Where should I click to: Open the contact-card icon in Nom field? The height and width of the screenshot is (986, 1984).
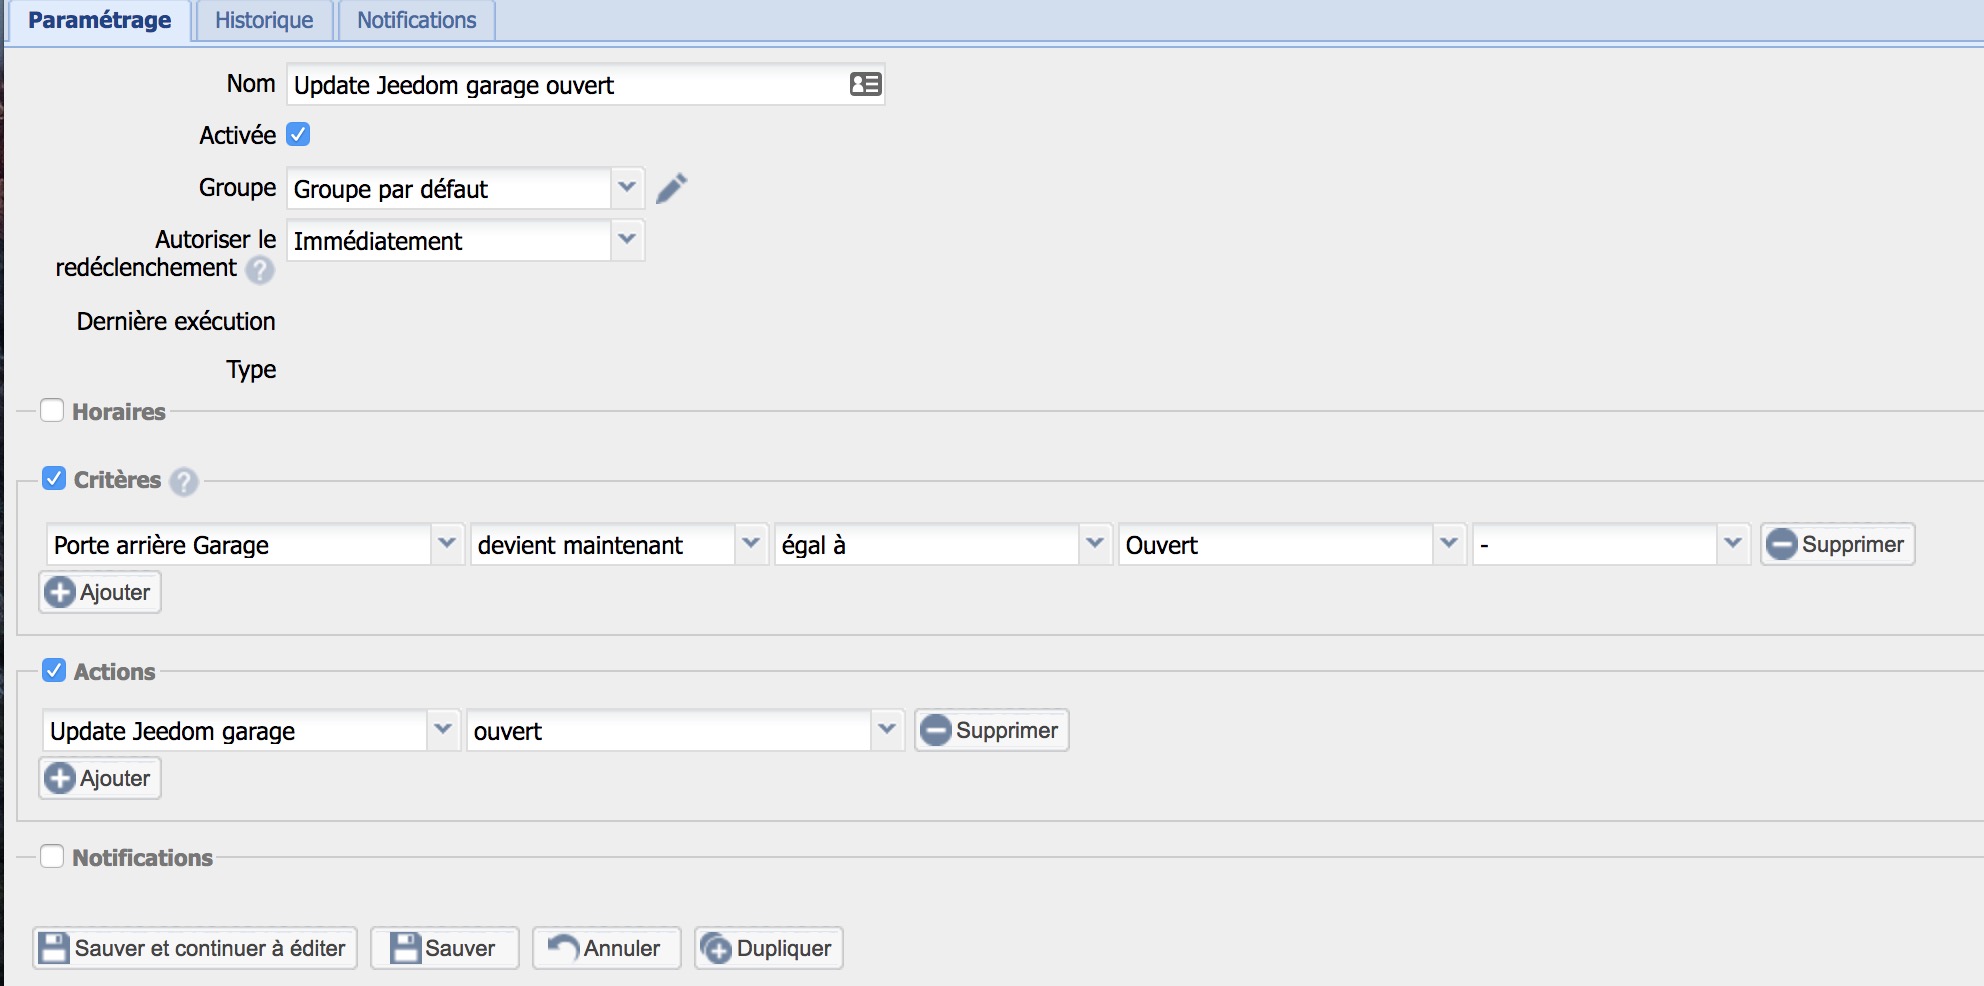click(865, 84)
